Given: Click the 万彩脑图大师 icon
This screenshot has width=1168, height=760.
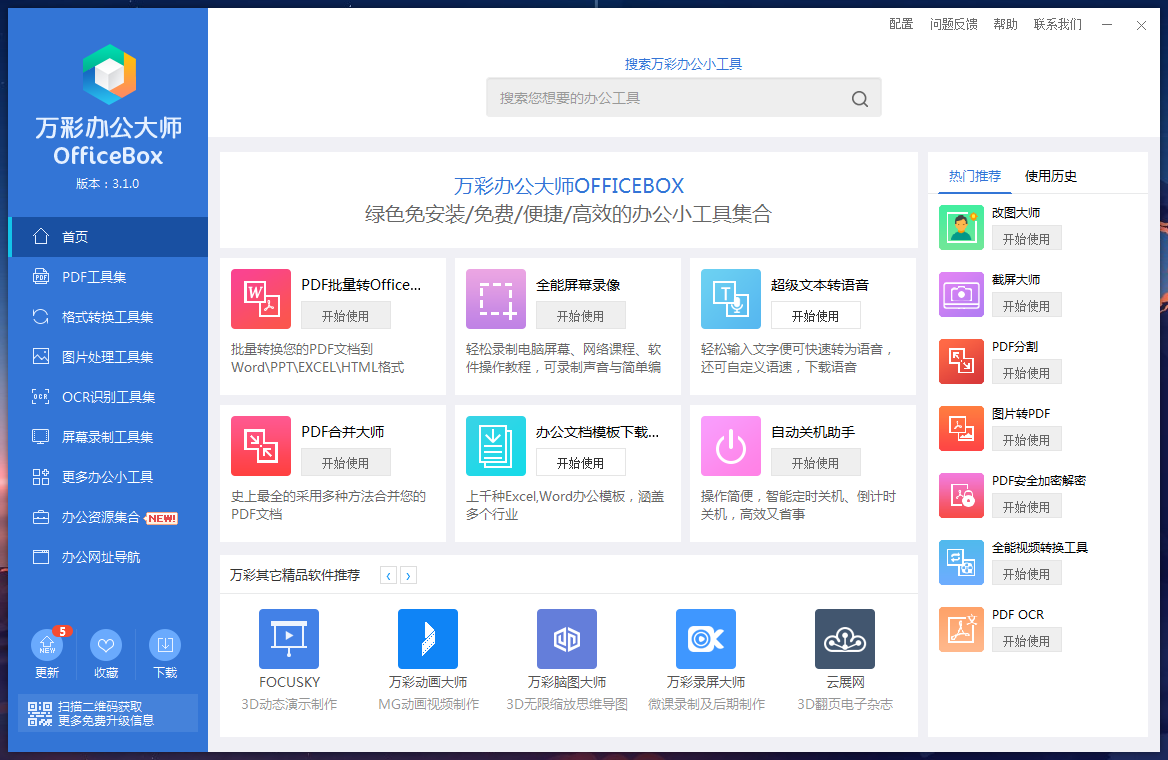Looking at the screenshot, I should pos(567,639).
